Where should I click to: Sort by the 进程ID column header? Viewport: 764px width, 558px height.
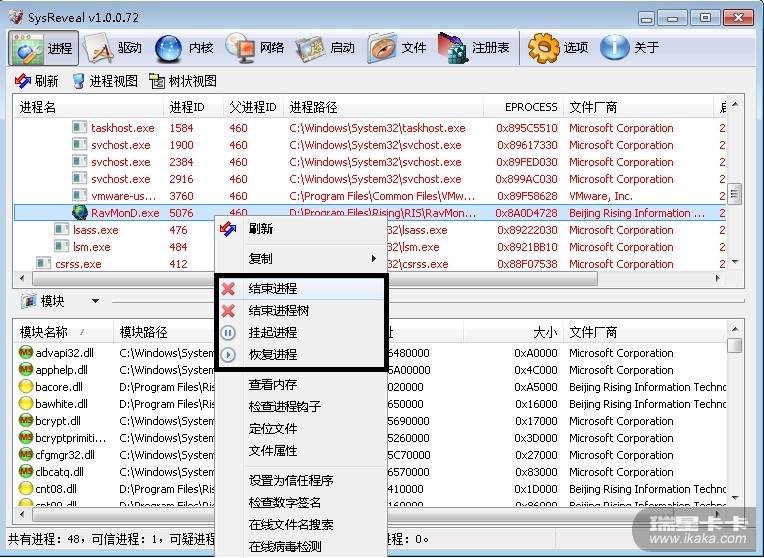point(193,107)
